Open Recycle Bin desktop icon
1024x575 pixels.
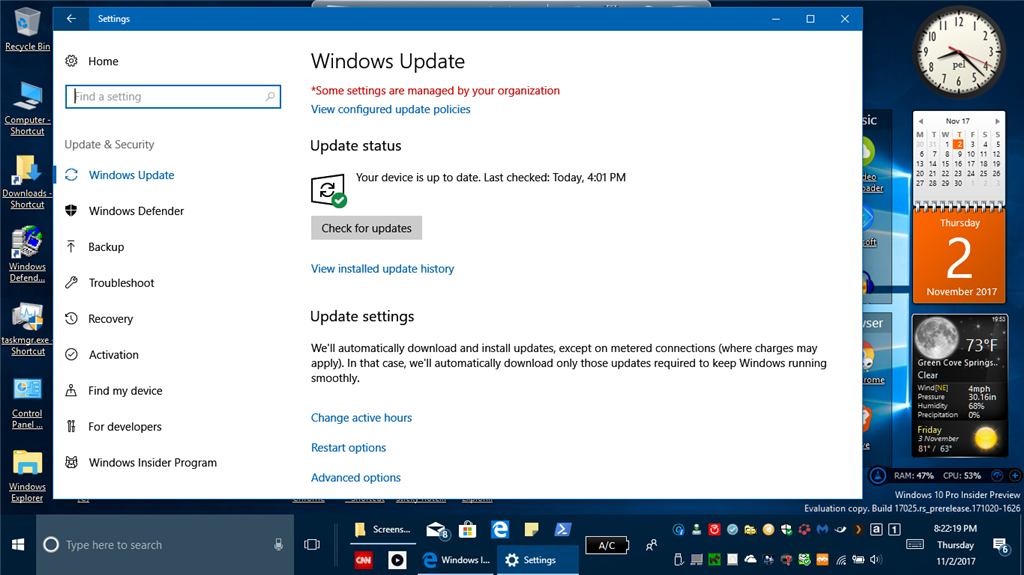(27, 28)
